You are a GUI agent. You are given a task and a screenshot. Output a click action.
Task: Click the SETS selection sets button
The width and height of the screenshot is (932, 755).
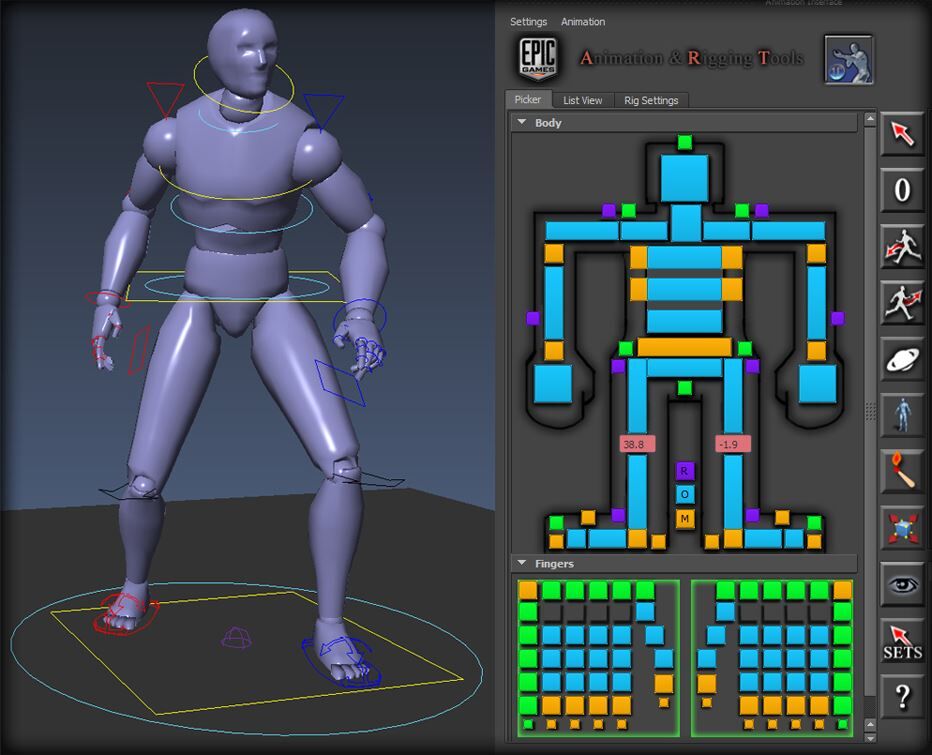[x=901, y=641]
